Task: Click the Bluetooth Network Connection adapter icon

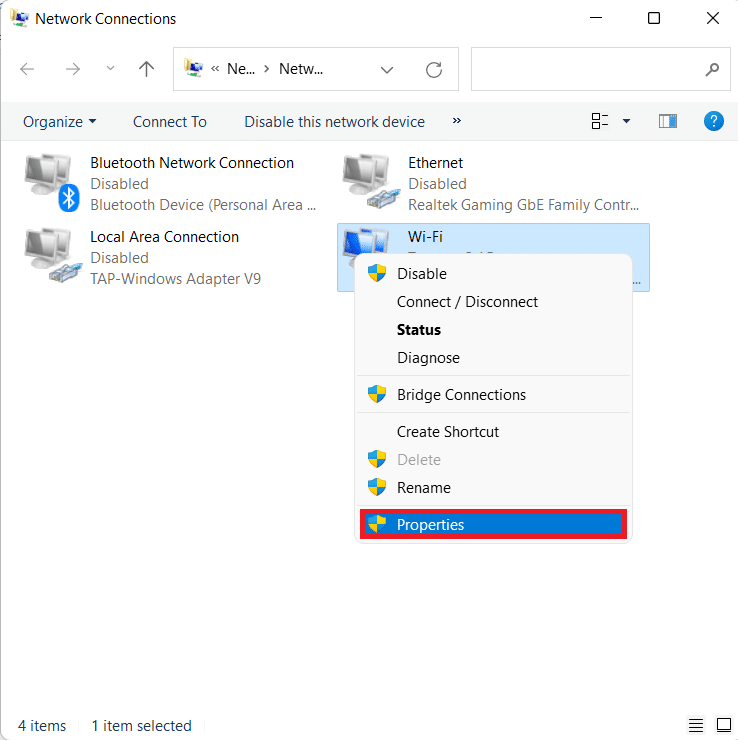Action: tap(52, 183)
